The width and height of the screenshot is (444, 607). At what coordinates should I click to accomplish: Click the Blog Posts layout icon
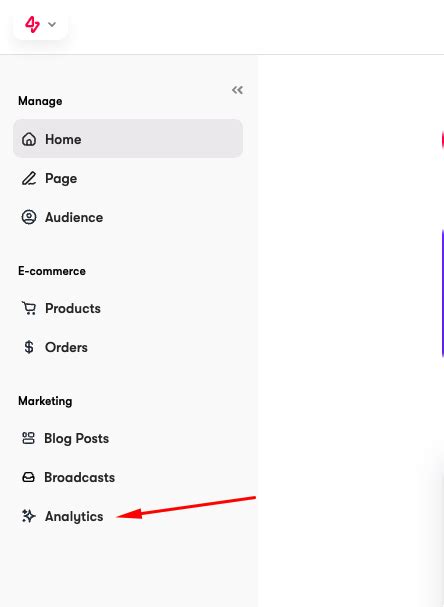(28, 438)
